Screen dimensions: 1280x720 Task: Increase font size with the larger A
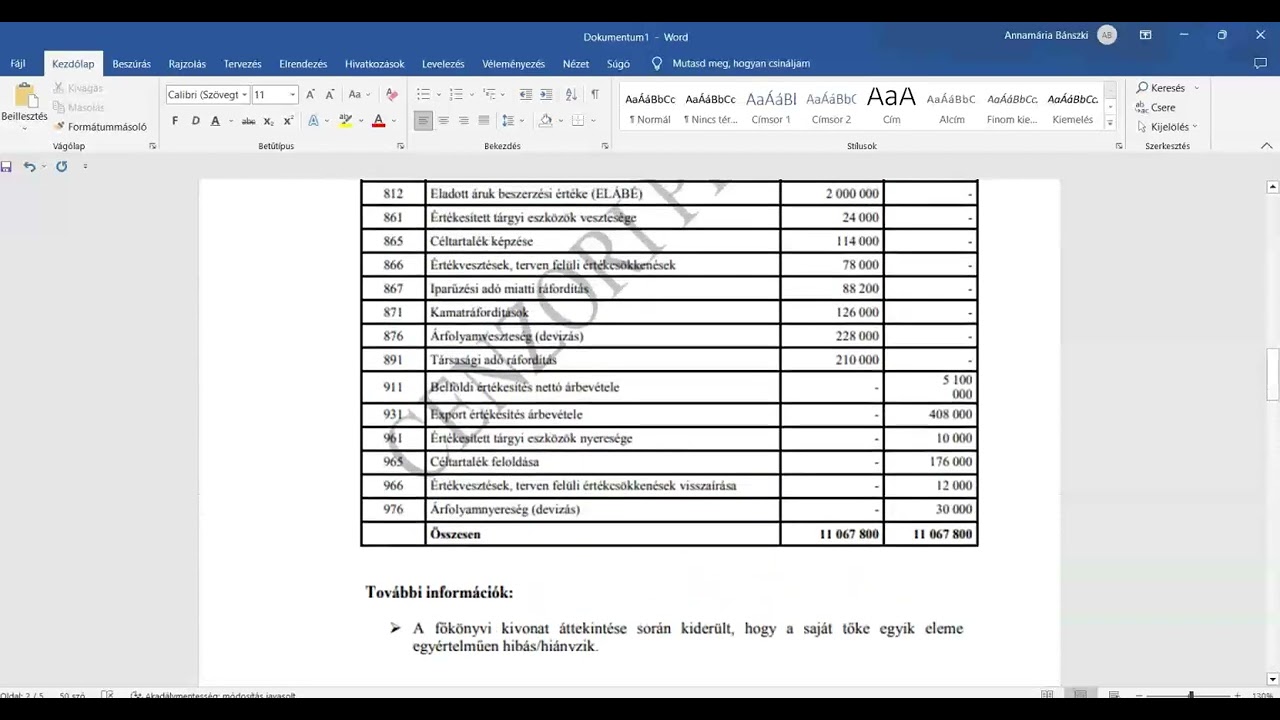tap(310, 95)
